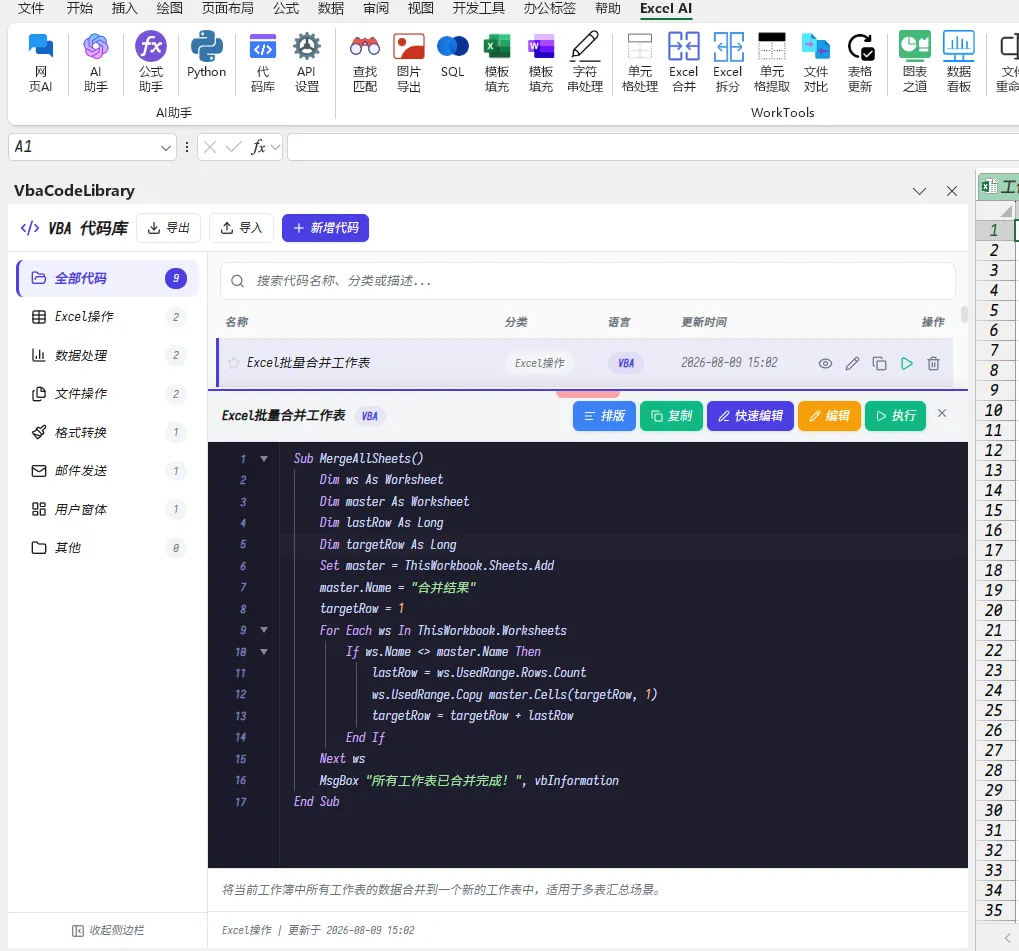Select 全部代码 category in sidebar
The width and height of the screenshot is (1019, 951).
tap(107, 278)
